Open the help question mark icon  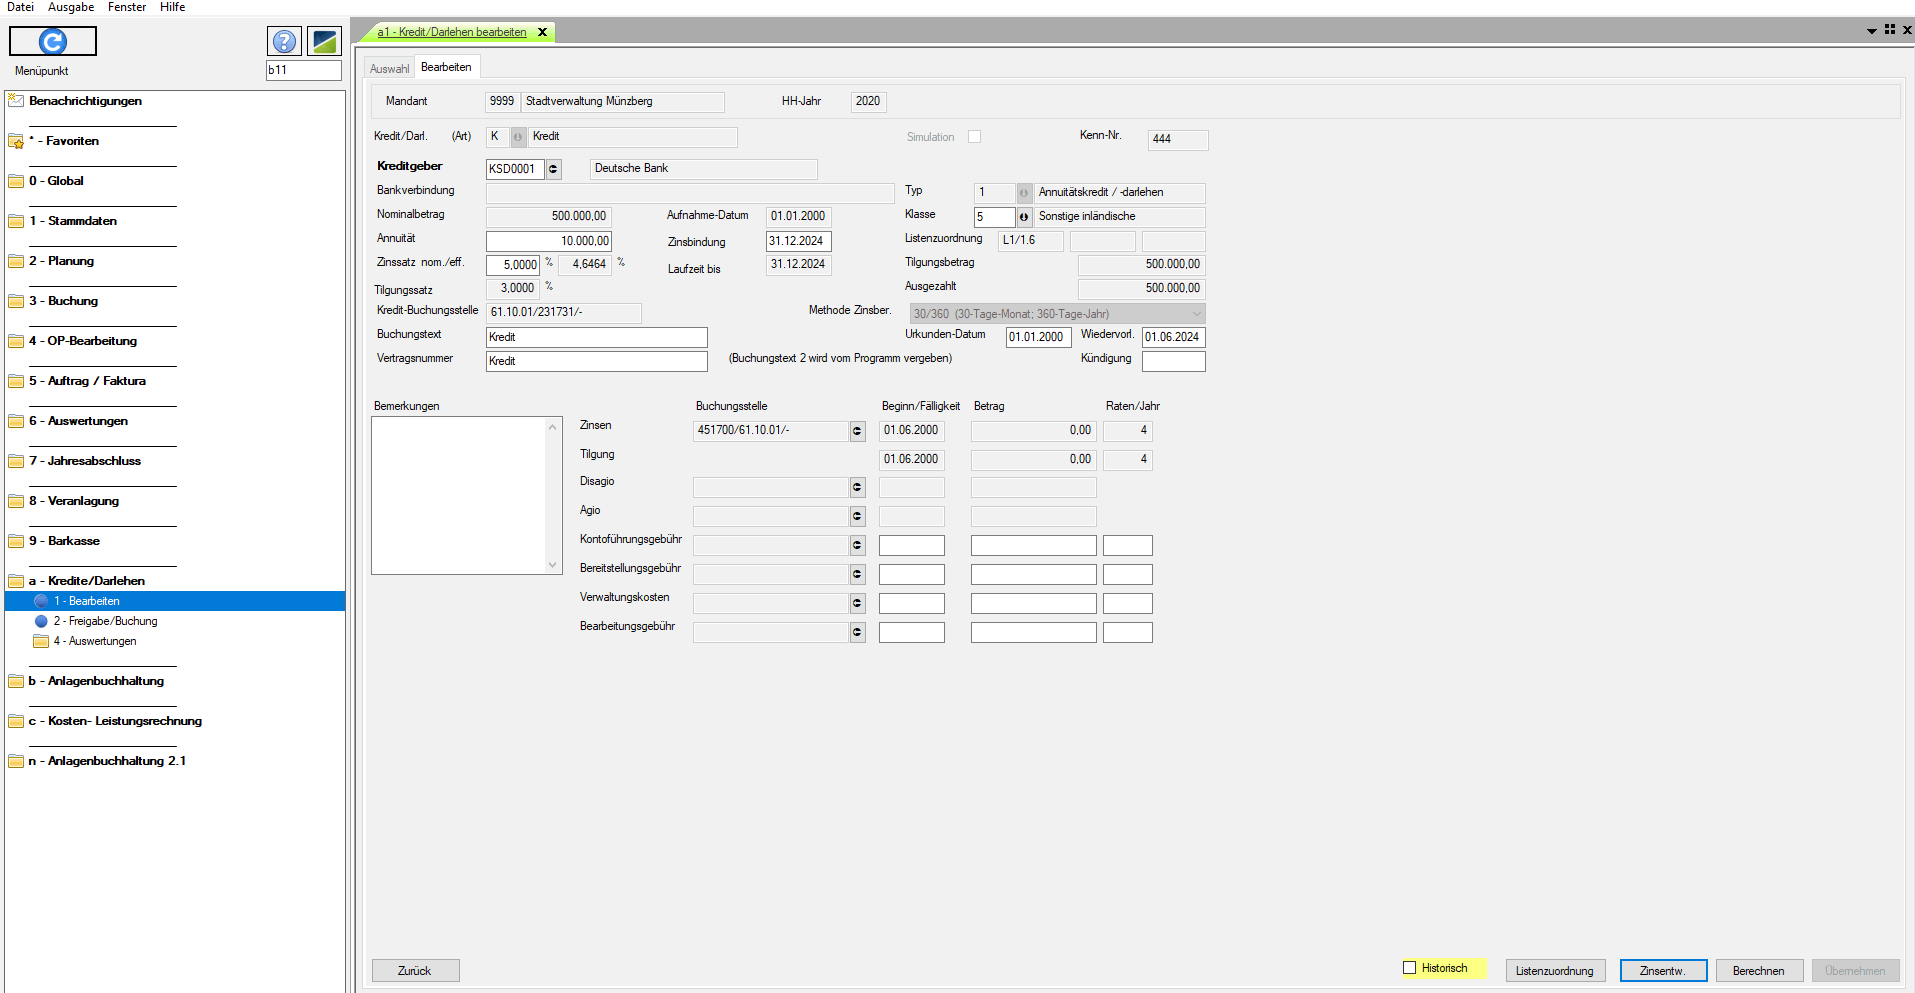285,41
